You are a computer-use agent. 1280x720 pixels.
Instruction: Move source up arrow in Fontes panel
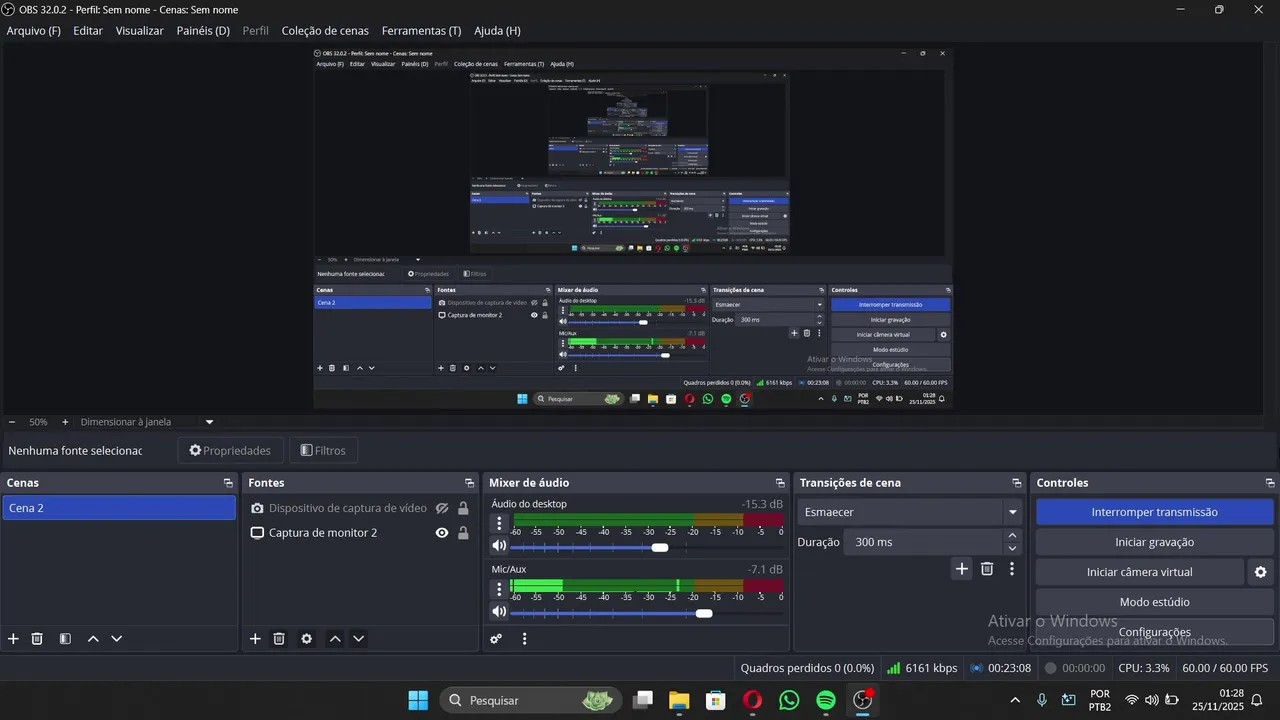coord(335,639)
